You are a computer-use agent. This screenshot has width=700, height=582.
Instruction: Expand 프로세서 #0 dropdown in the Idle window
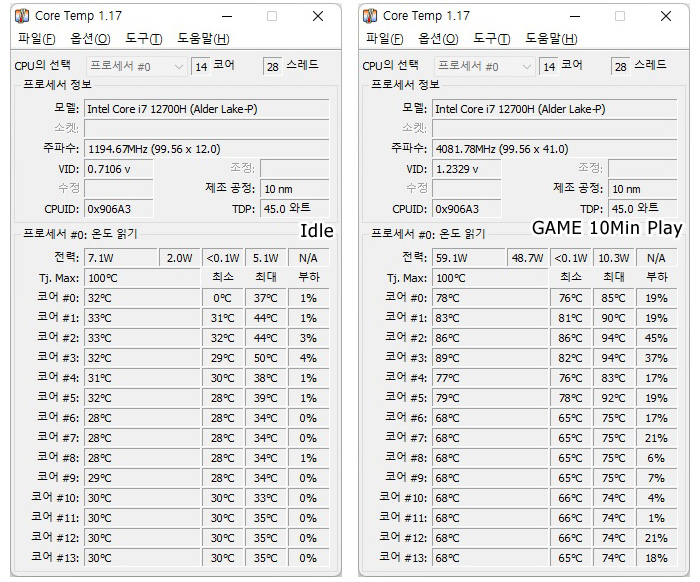[x=179, y=66]
